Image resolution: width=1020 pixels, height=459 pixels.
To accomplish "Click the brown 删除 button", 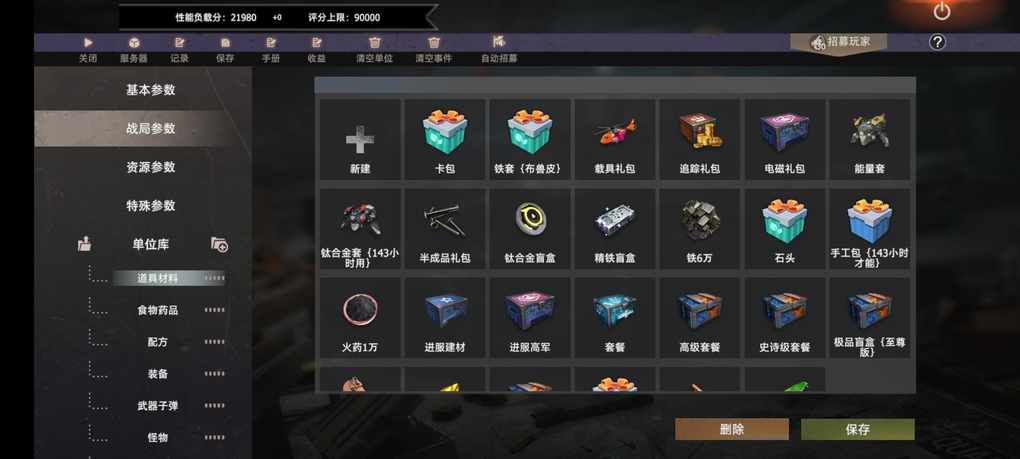I will tap(732, 429).
